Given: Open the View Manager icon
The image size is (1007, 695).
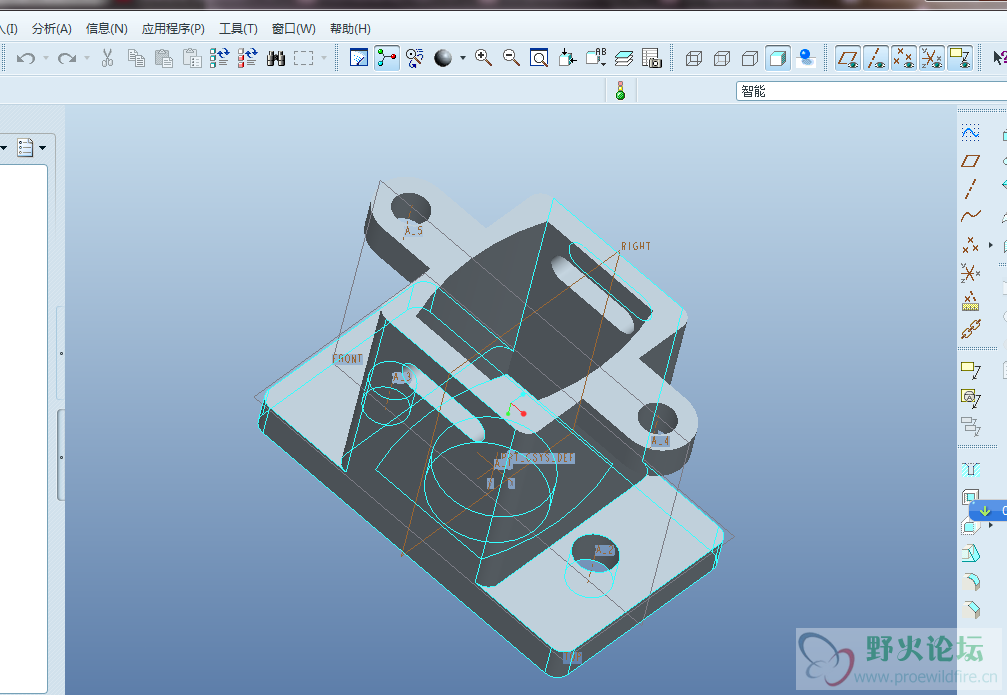Looking at the screenshot, I should click(651, 58).
